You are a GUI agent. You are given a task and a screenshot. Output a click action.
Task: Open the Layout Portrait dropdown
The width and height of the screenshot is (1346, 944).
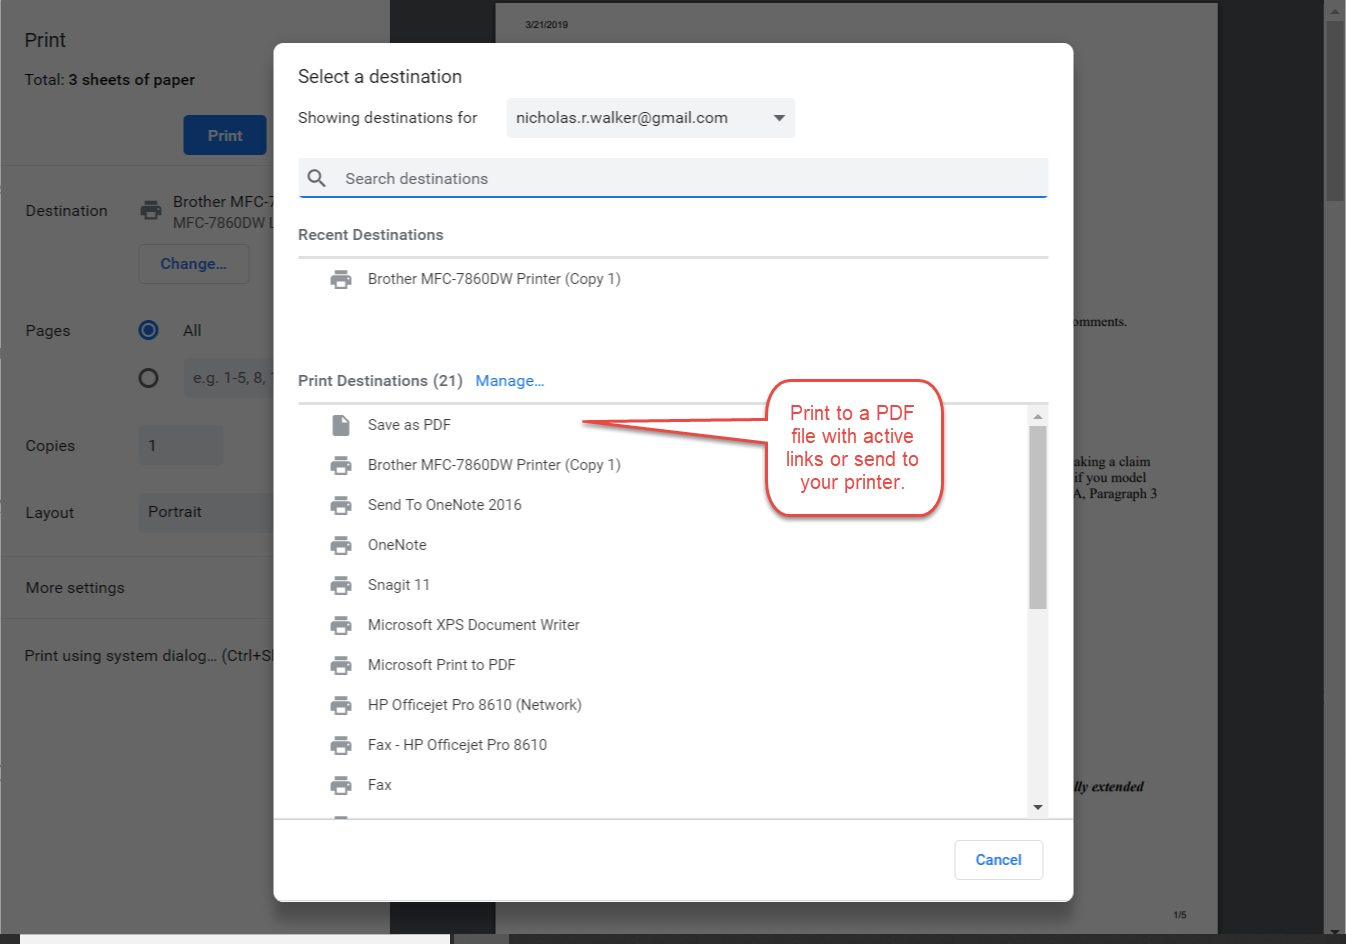coord(206,512)
